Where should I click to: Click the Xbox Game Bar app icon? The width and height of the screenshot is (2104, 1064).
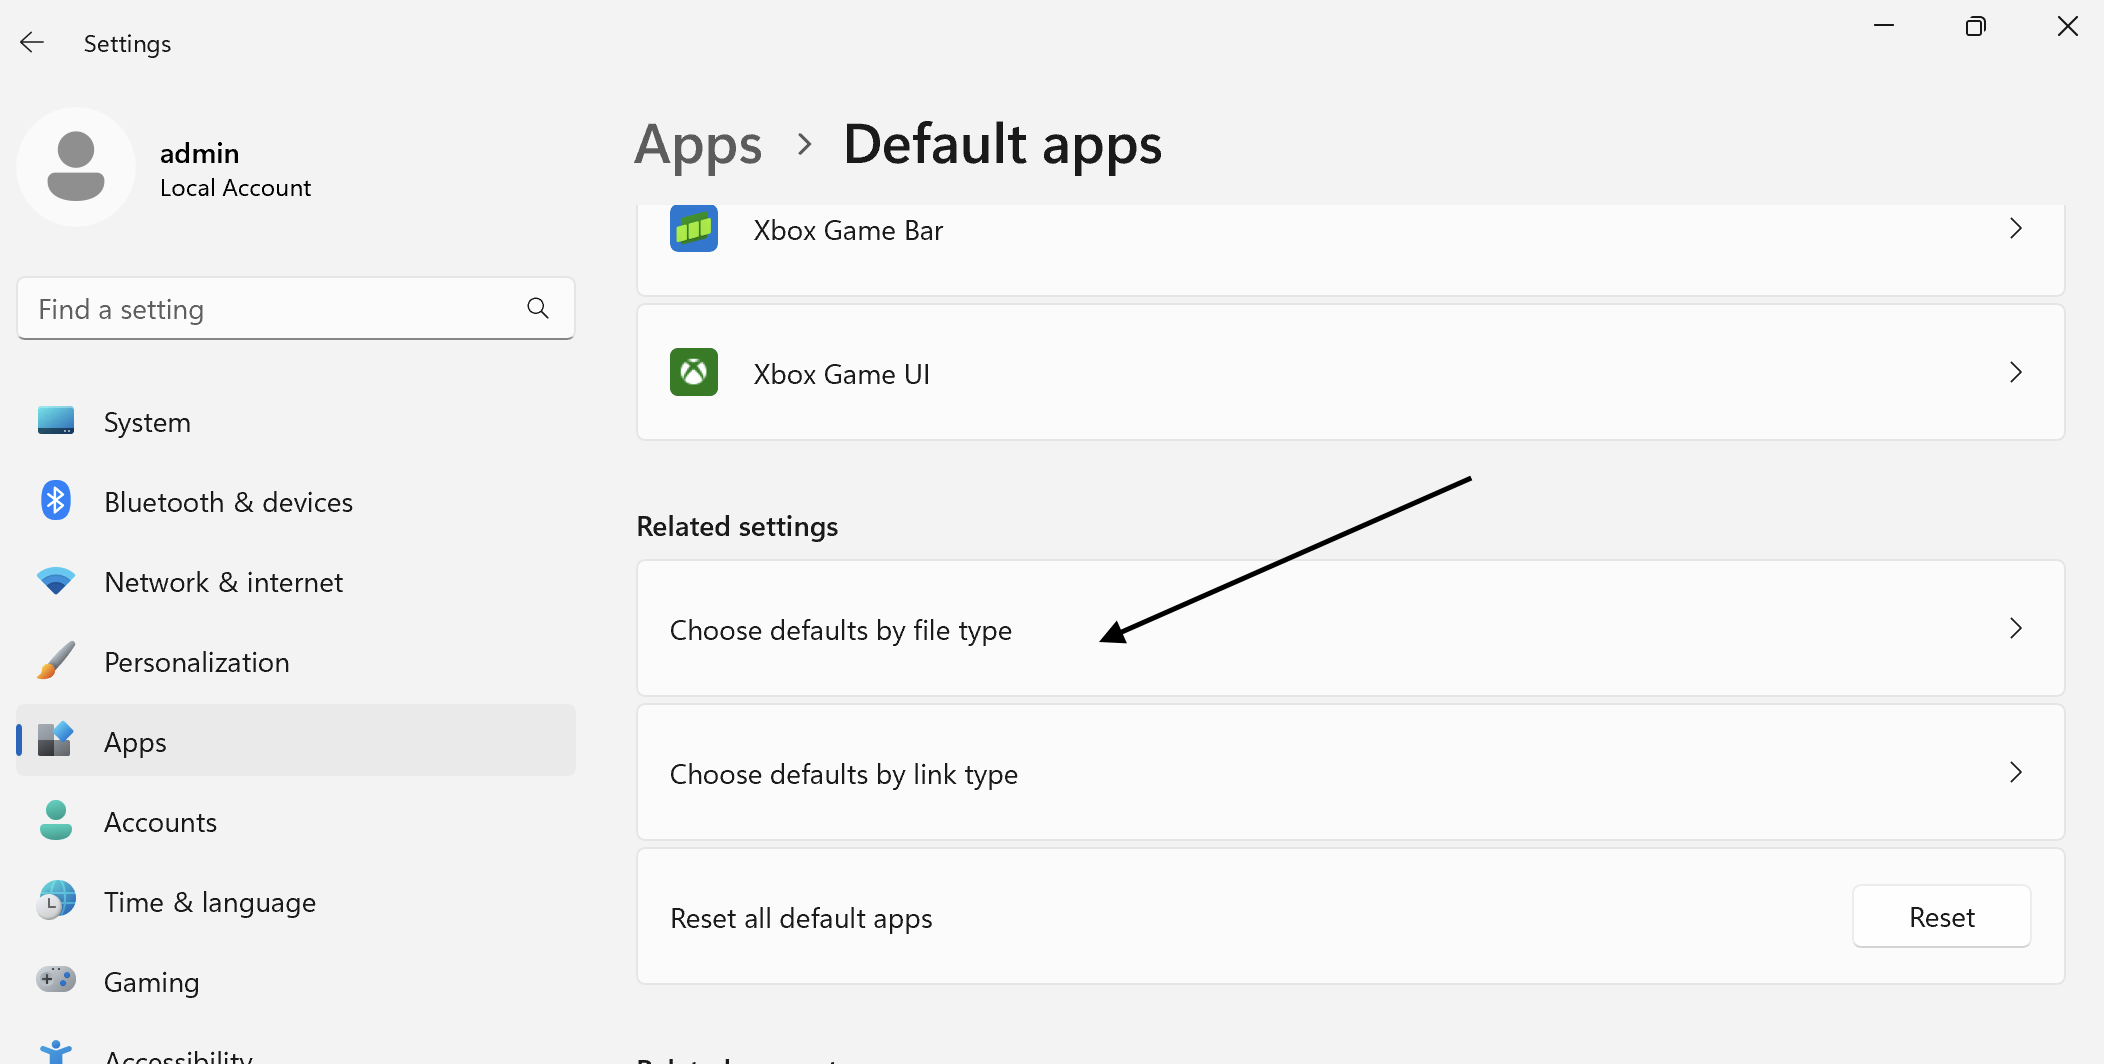click(x=693, y=228)
